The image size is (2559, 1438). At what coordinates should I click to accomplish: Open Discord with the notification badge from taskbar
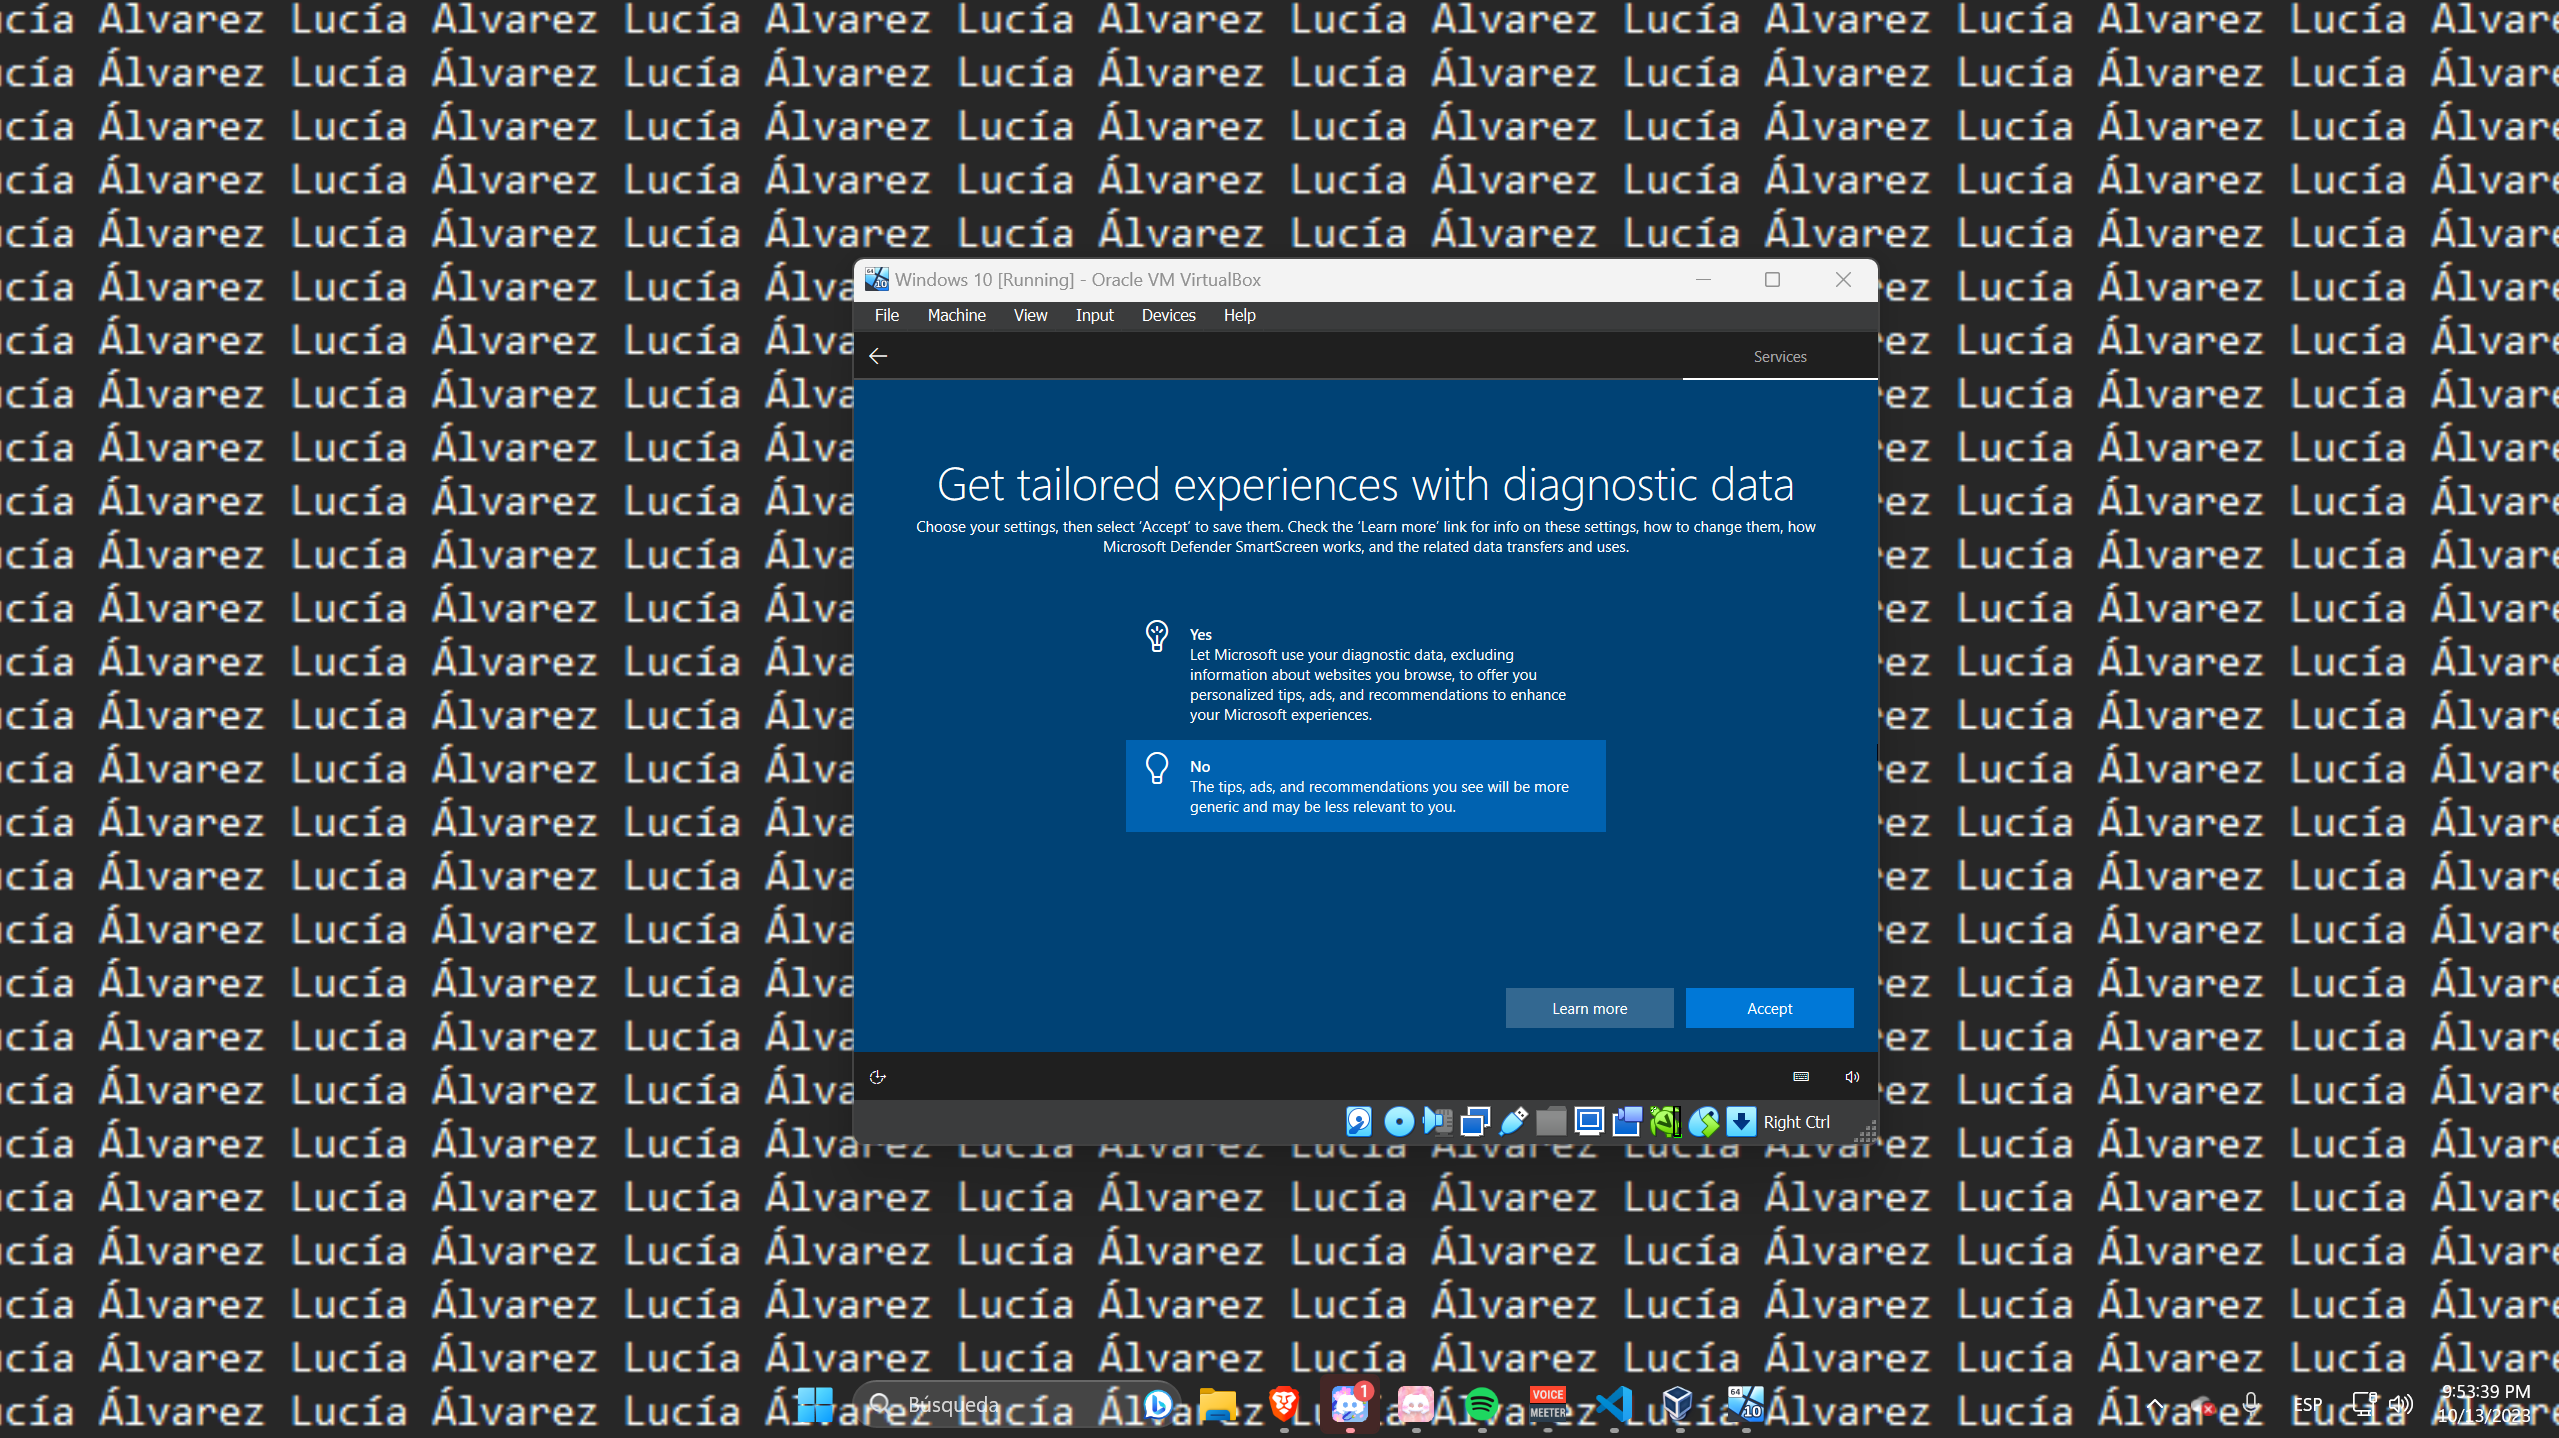(x=1349, y=1405)
